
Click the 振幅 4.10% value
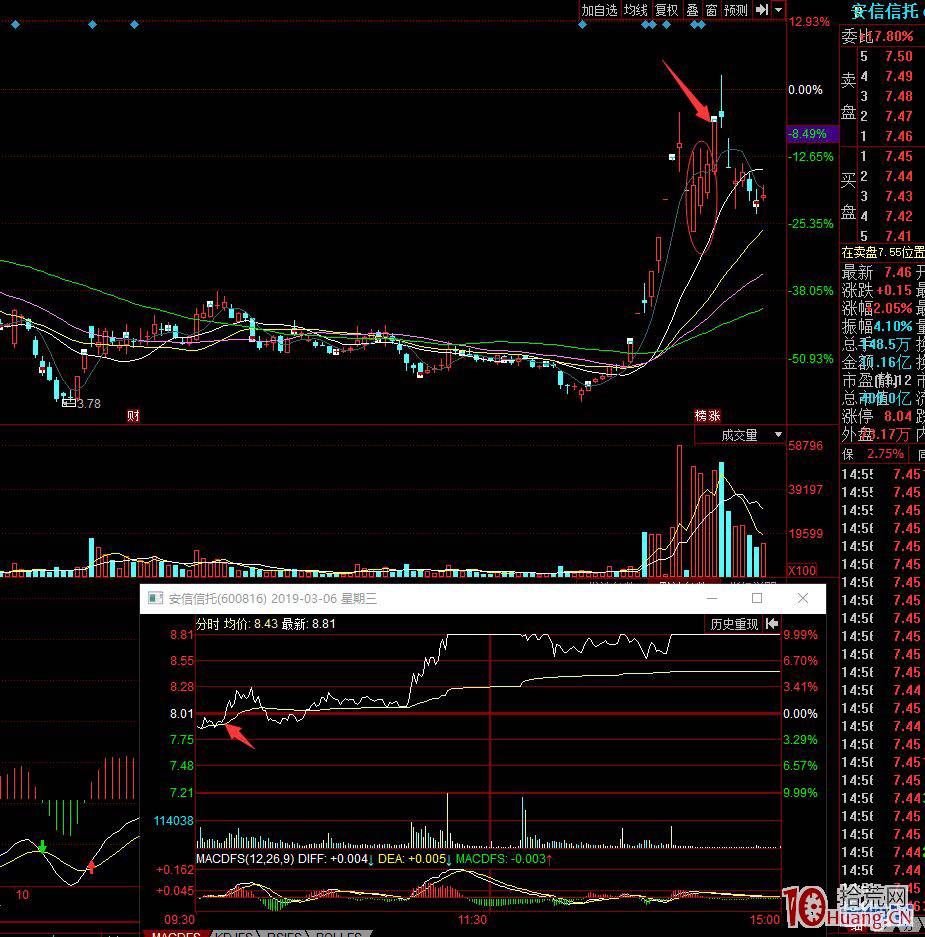[x=893, y=326]
